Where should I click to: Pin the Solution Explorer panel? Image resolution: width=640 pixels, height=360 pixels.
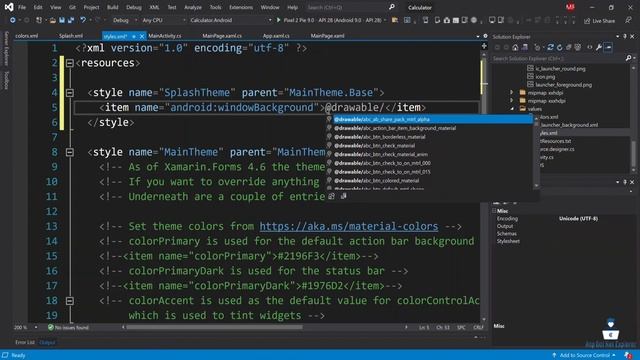point(624,37)
